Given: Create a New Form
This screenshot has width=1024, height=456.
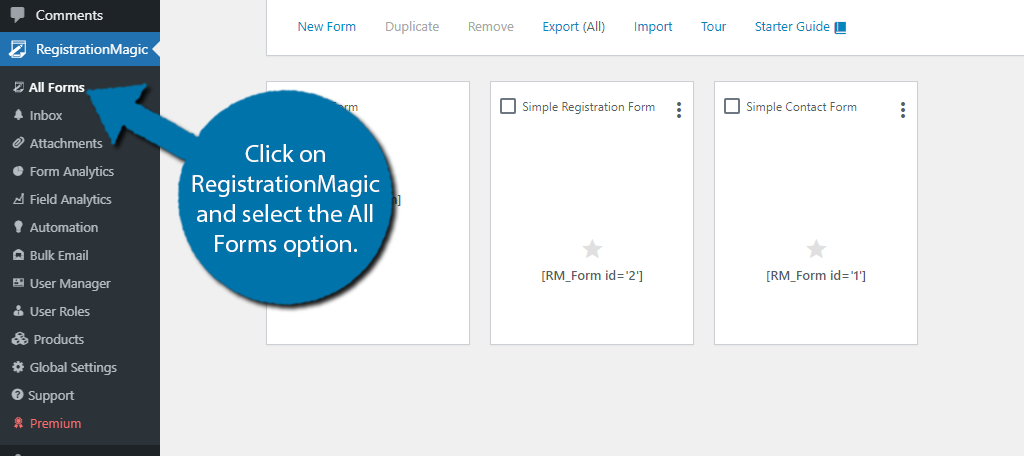Looking at the screenshot, I should point(327,27).
